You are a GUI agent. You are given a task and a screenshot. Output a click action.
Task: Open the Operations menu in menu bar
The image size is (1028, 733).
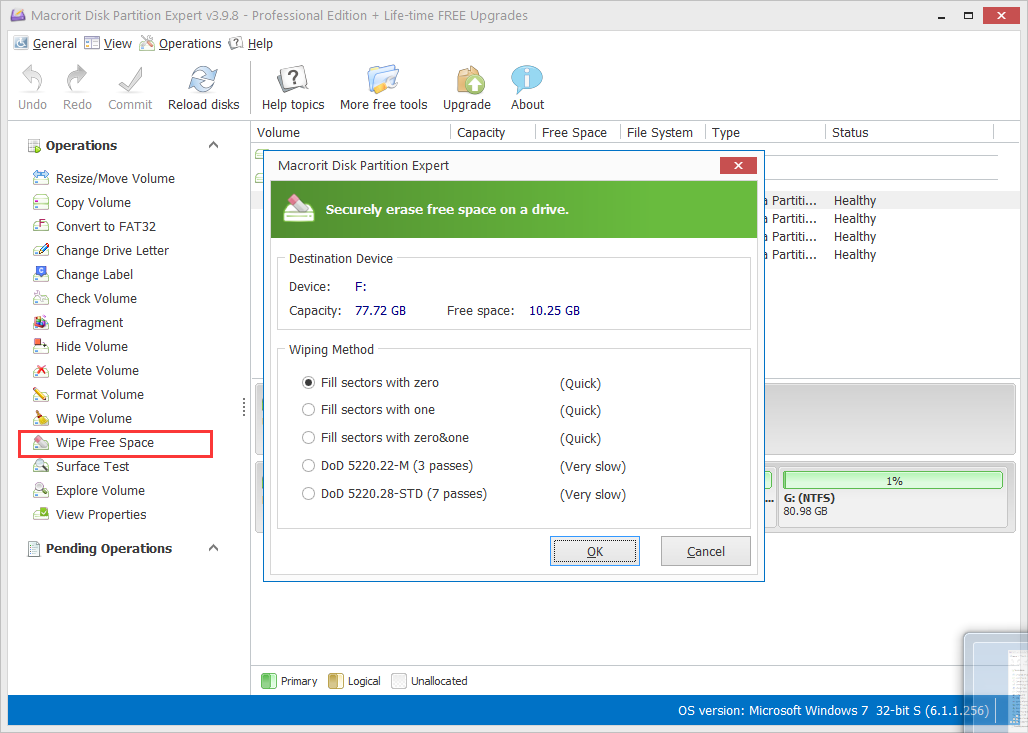[x=180, y=44]
